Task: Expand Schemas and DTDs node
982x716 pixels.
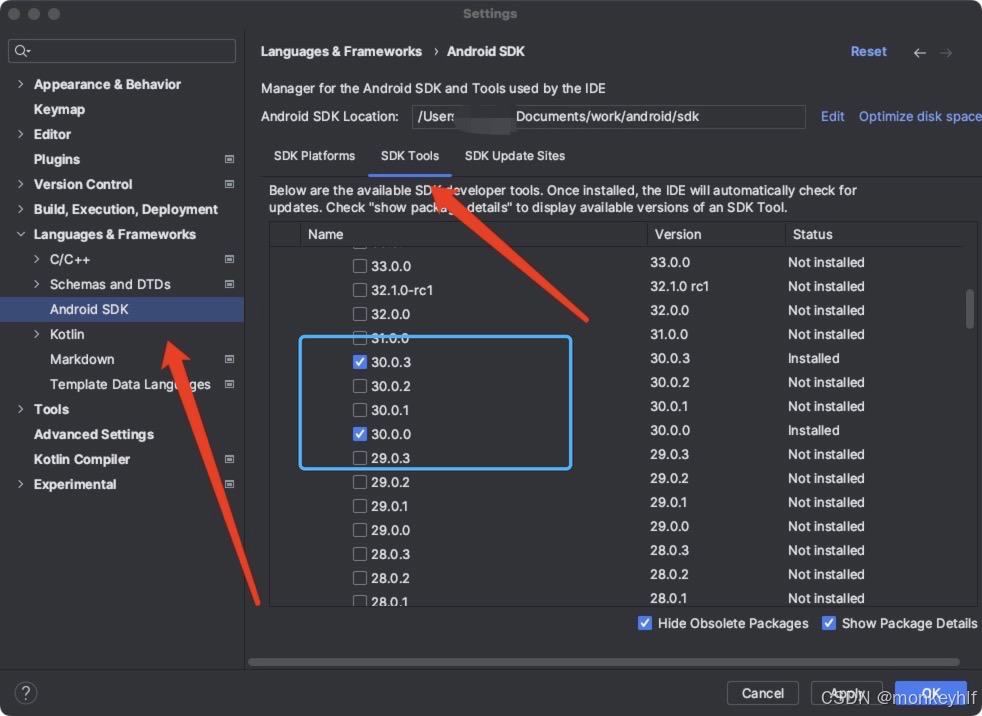Action: (x=37, y=284)
